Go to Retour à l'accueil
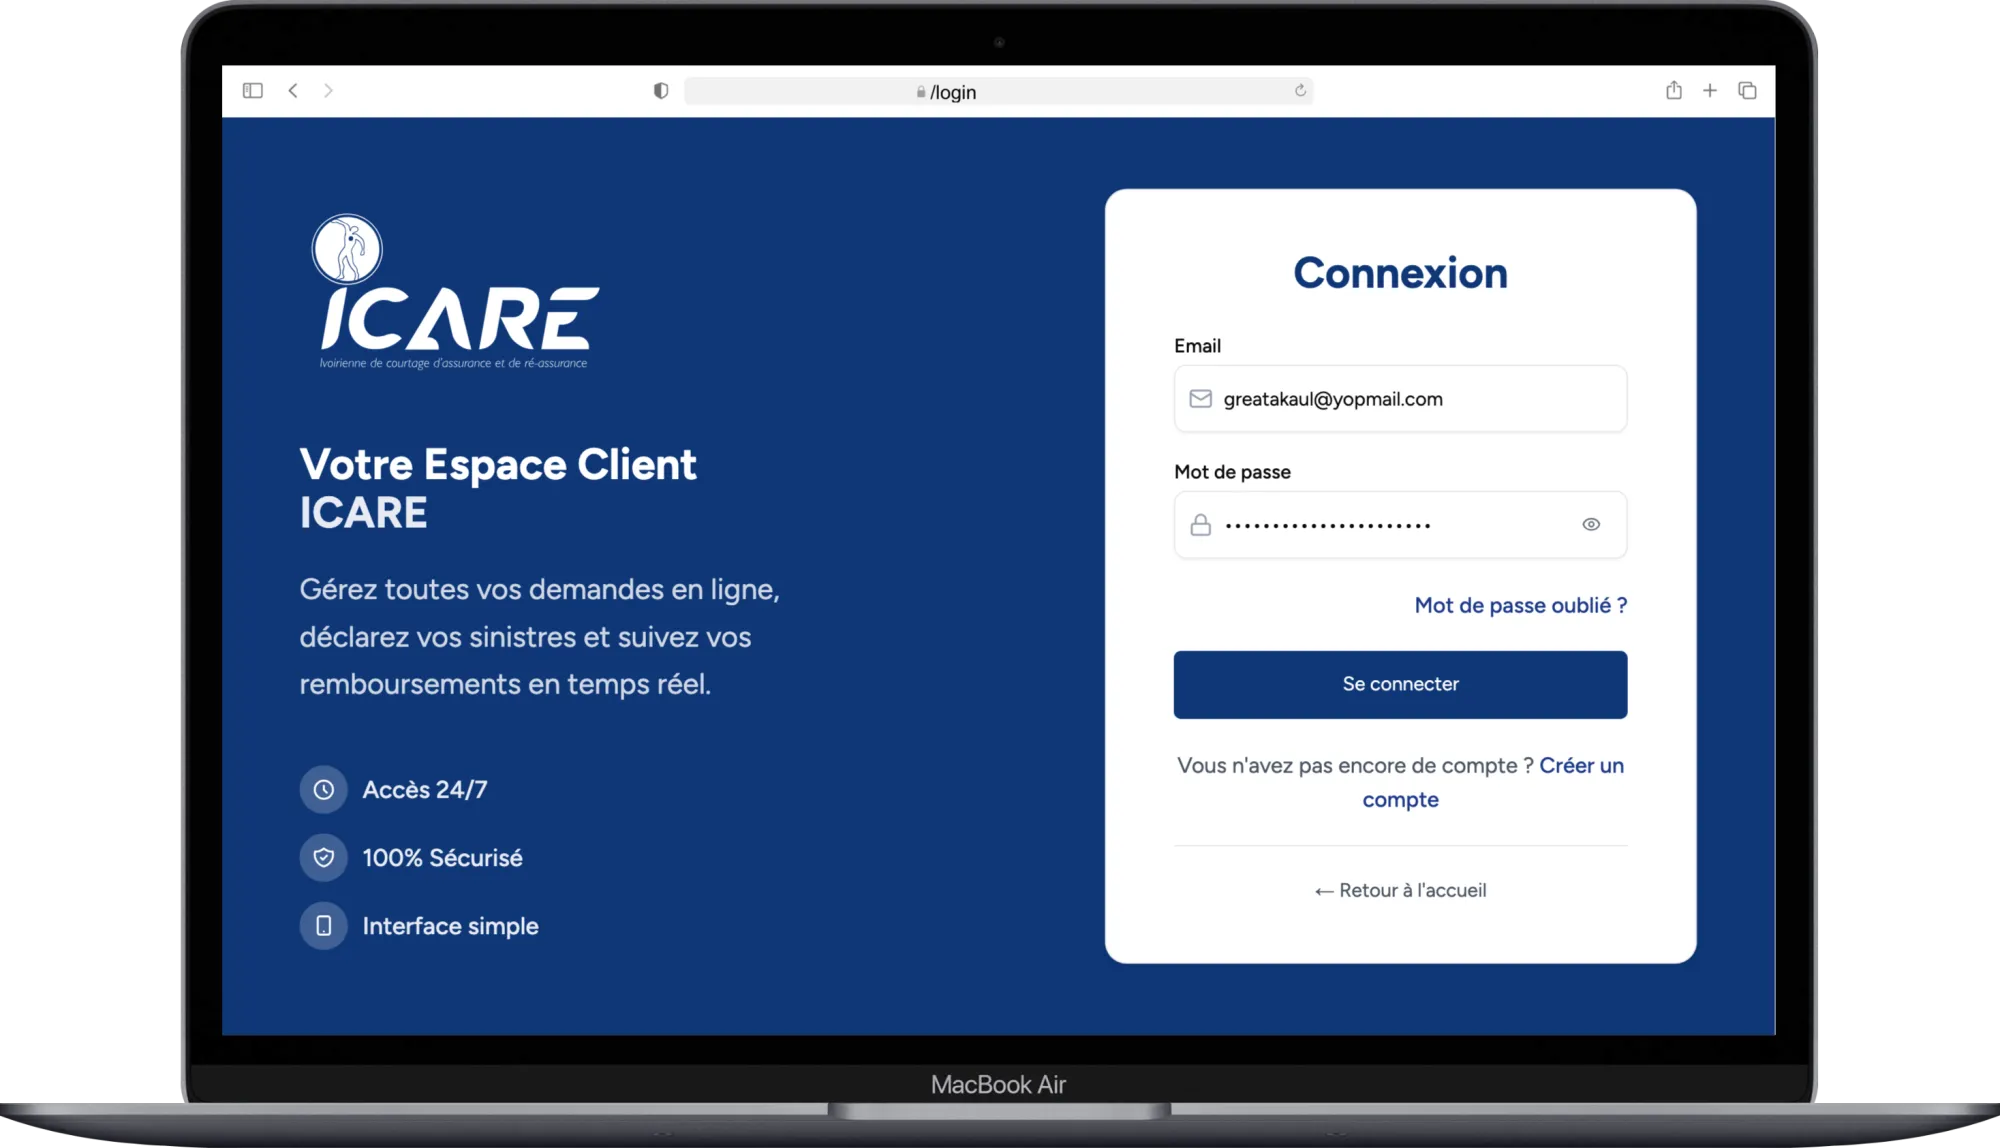The height and width of the screenshot is (1148, 2000). 1400,890
